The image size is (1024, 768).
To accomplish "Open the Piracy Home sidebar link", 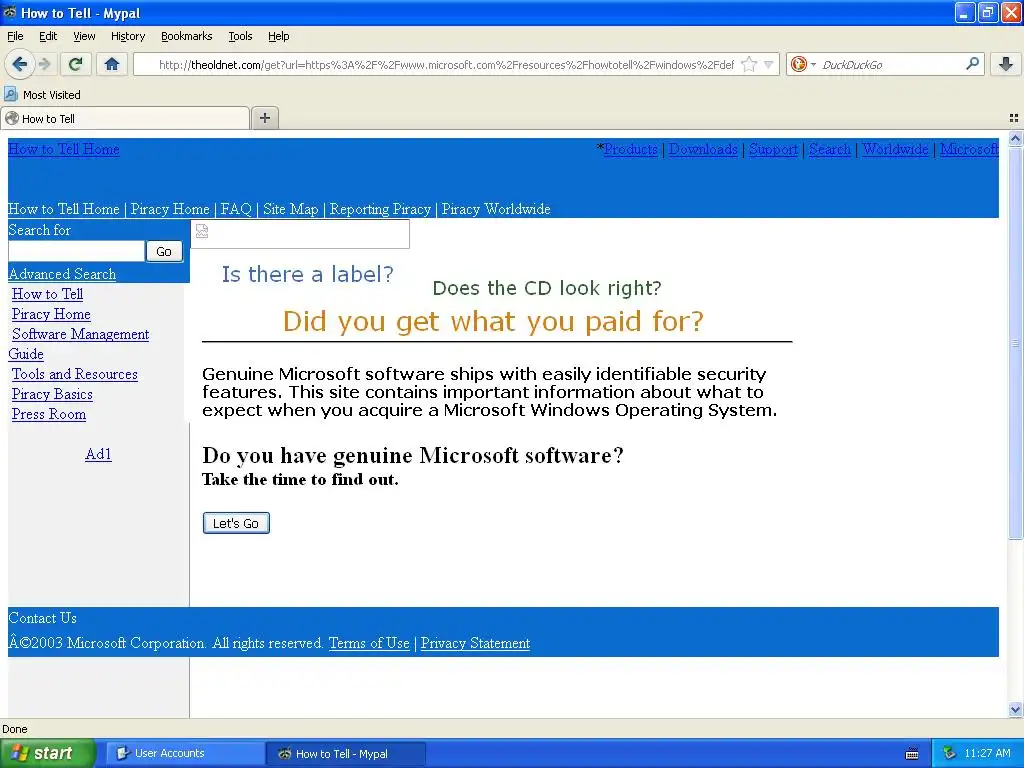I will [x=51, y=314].
